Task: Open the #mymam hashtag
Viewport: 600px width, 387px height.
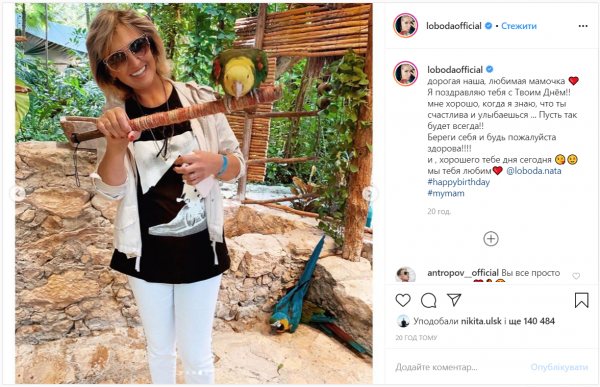Action: click(x=446, y=193)
